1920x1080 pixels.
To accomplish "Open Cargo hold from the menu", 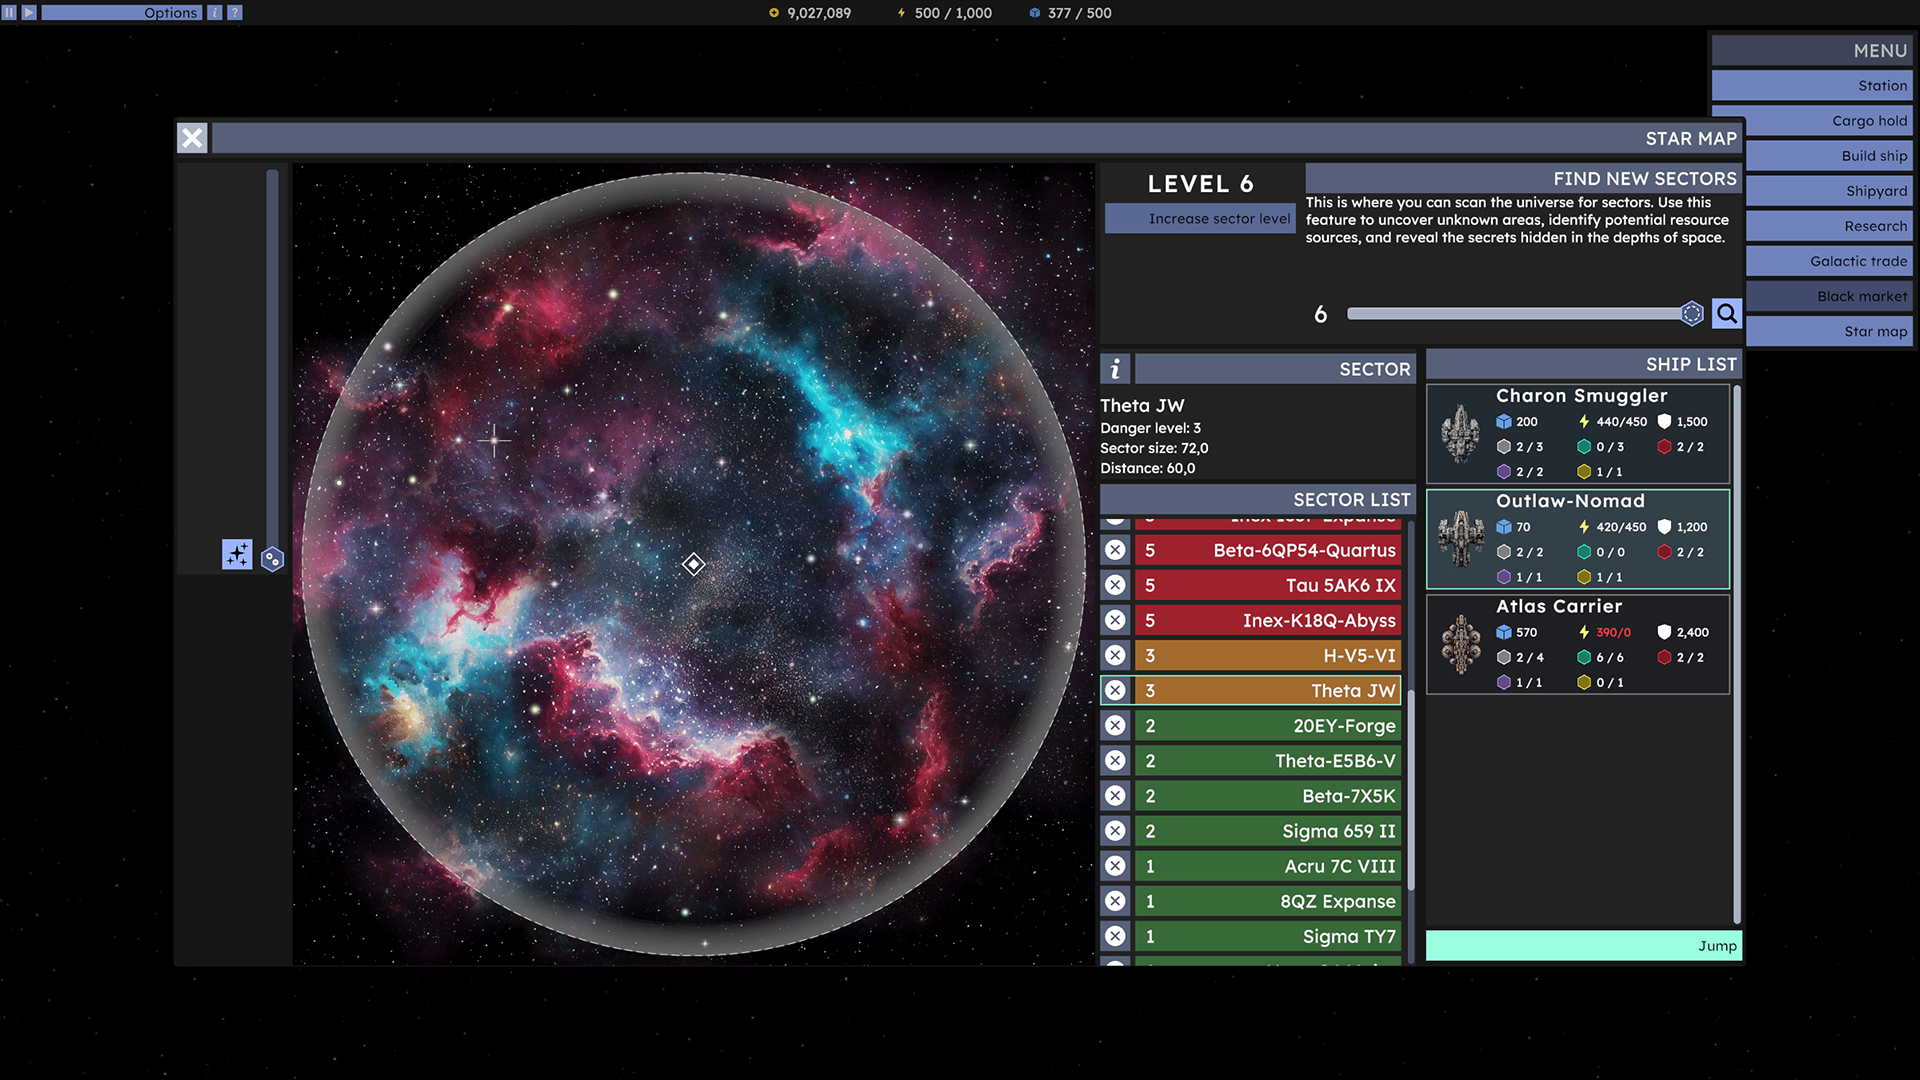I will [x=1829, y=121].
